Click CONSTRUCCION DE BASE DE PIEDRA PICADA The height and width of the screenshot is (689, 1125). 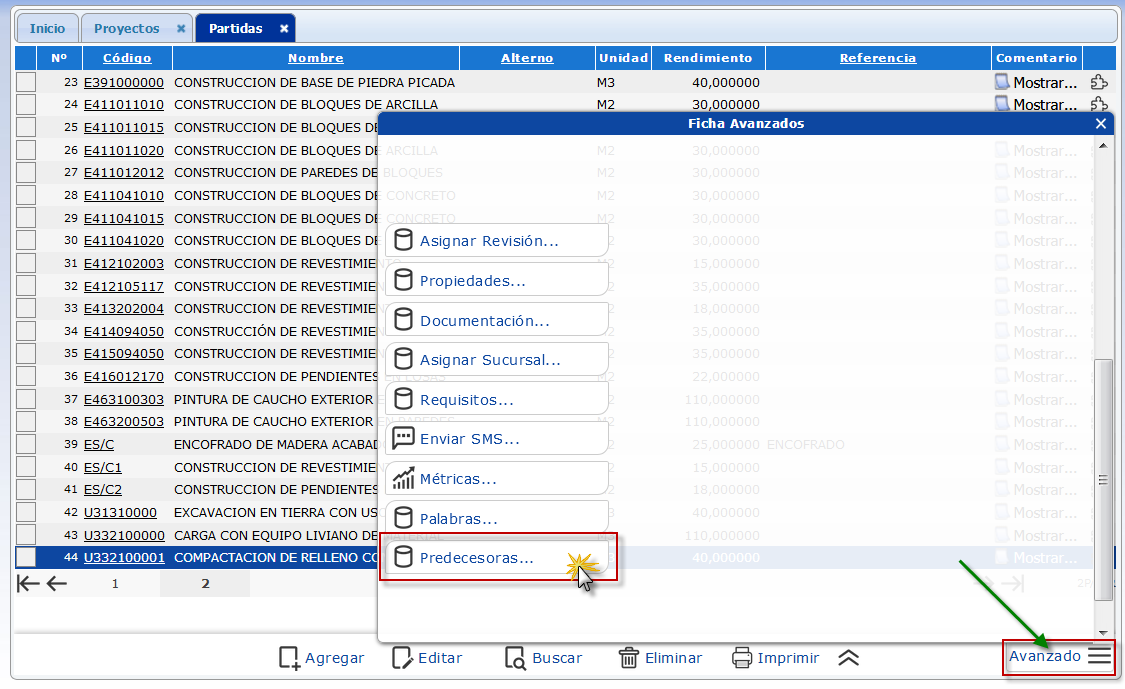(x=314, y=83)
